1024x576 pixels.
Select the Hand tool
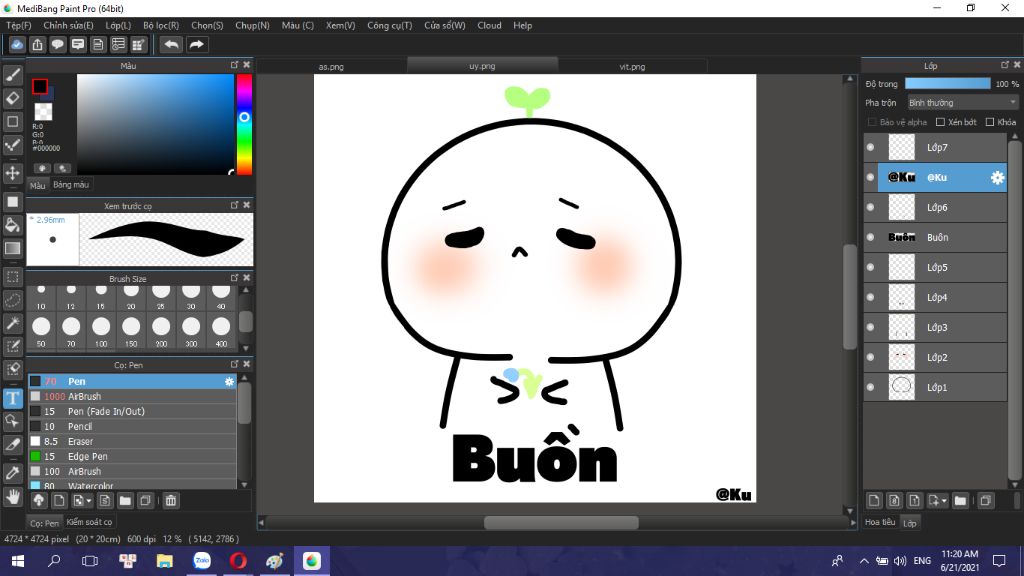coord(12,497)
